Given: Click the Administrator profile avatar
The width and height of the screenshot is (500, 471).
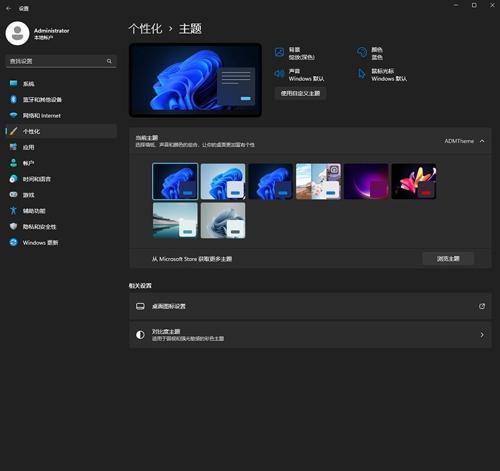Looking at the screenshot, I should [17, 33].
